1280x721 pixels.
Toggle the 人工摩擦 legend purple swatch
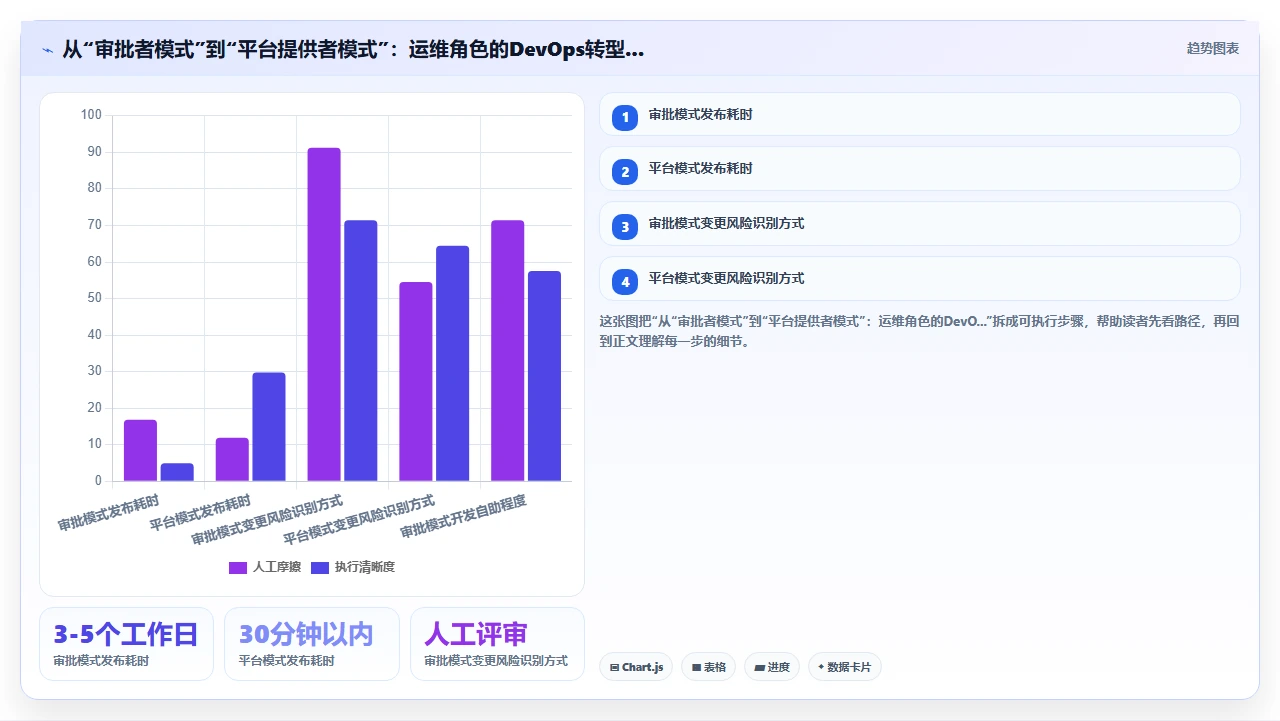pyautogui.click(x=238, y=567)
